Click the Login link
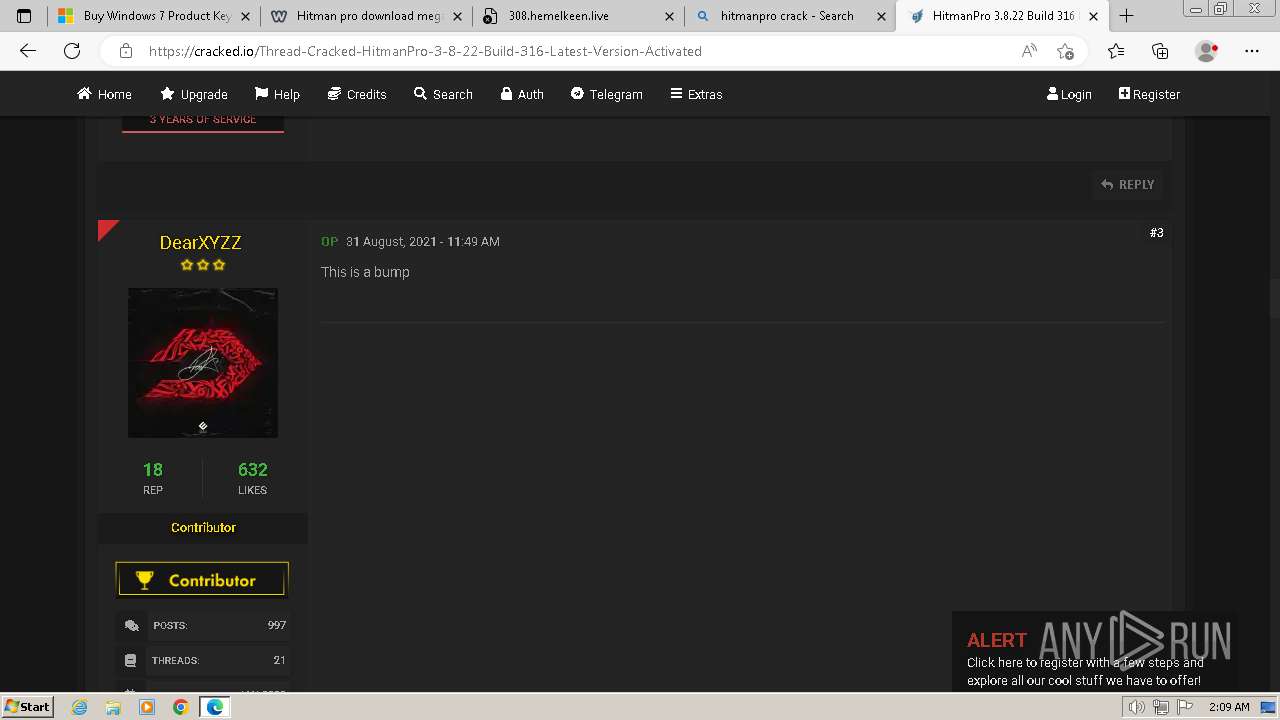 coord(1069,94)
